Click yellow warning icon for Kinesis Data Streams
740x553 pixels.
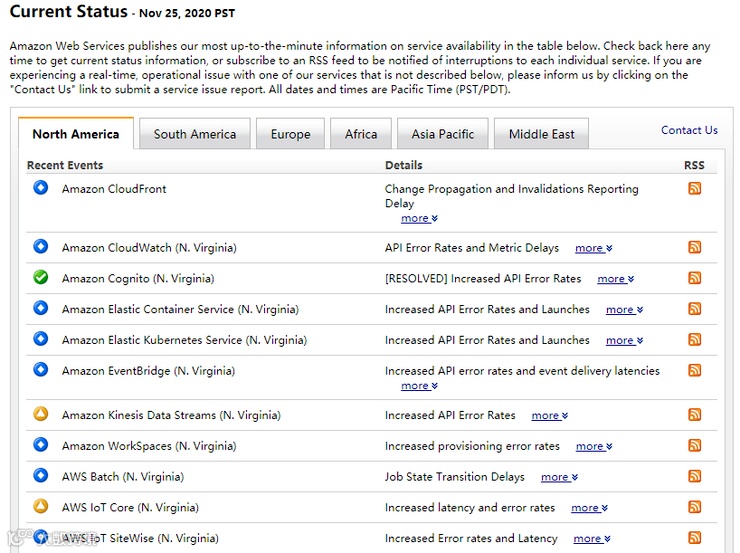click(x=41, y=414)
